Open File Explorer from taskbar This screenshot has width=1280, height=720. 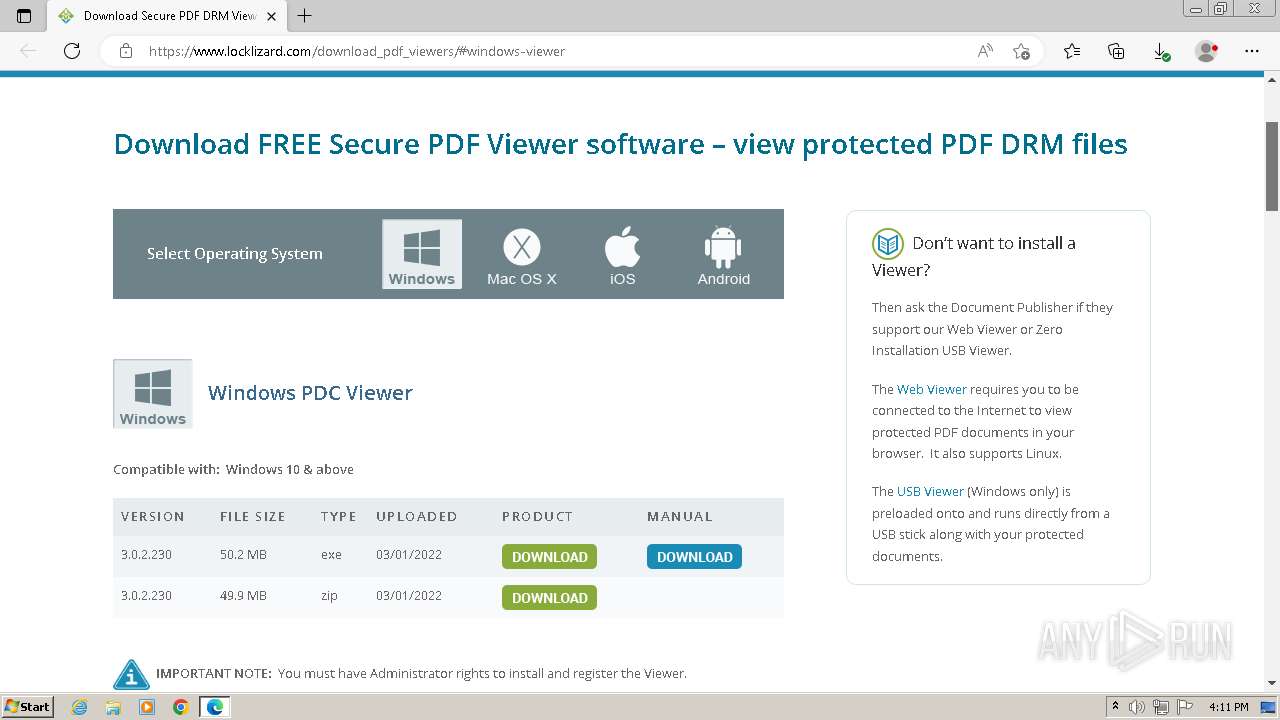[113, 707]
